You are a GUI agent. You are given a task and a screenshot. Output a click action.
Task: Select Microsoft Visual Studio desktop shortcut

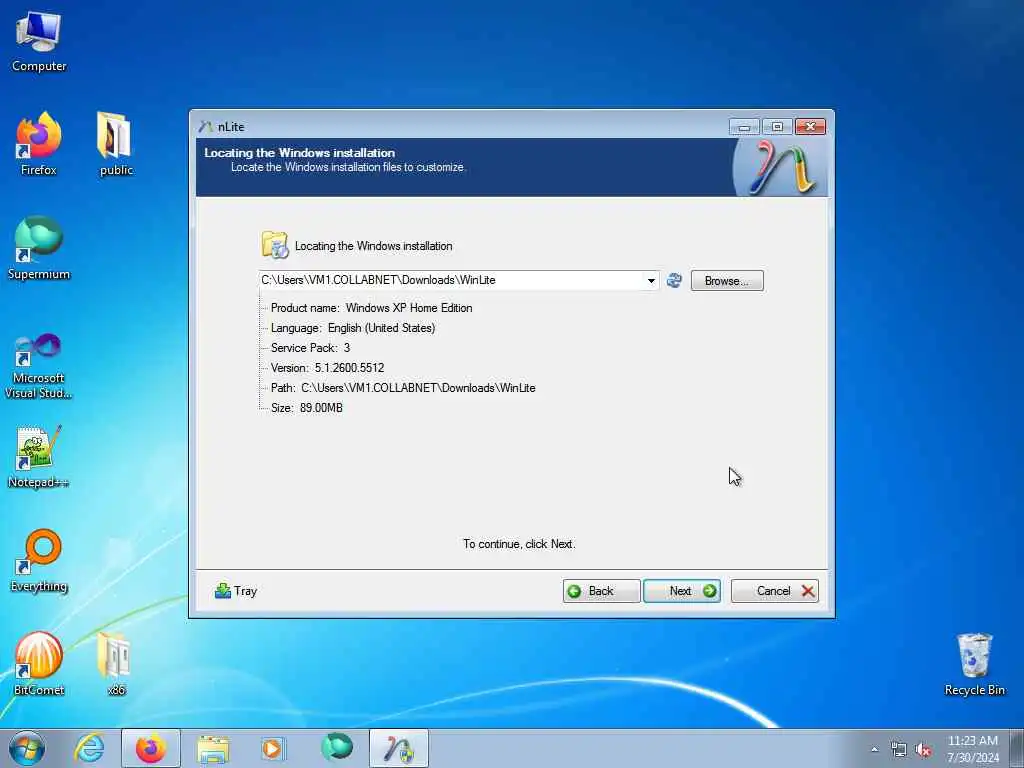pos(39,366)
